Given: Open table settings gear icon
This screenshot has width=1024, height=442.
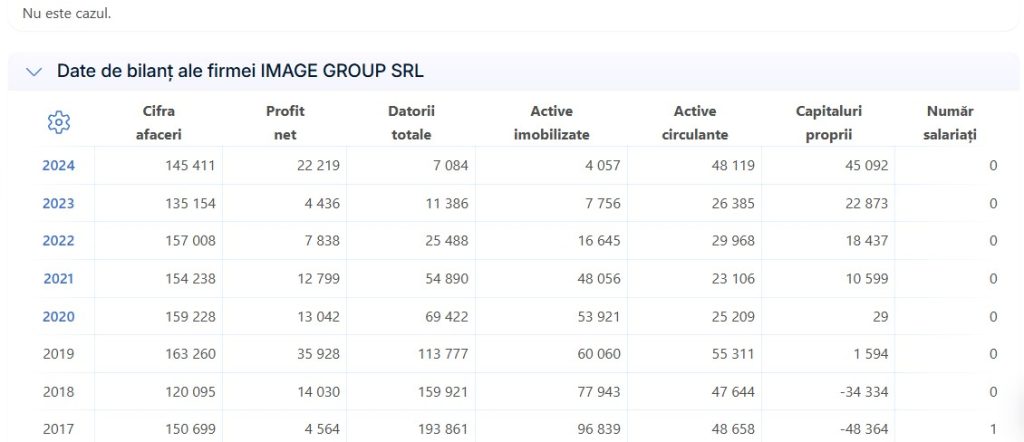Looking at the screenshot, I should tap(59, 123).
